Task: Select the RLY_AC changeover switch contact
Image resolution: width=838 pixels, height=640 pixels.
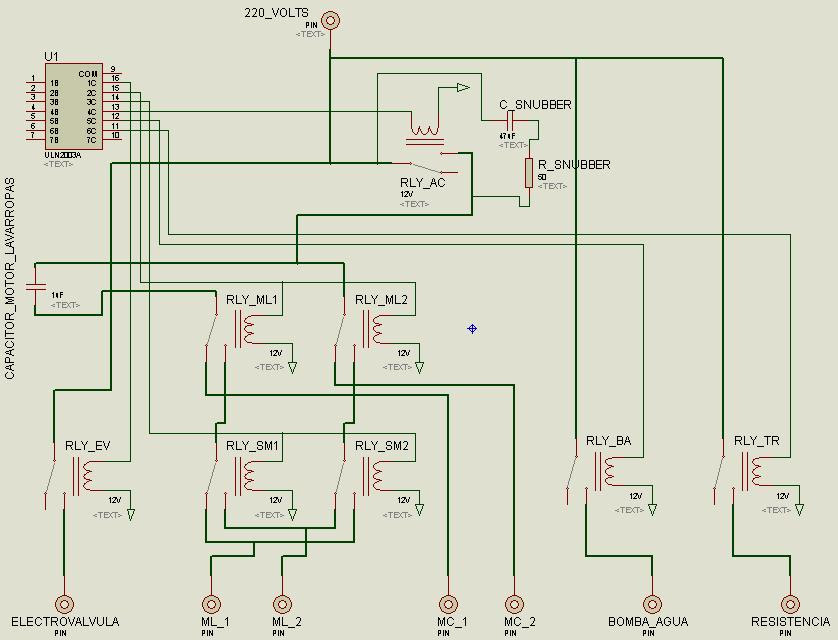Action: (x=425, y=163)
